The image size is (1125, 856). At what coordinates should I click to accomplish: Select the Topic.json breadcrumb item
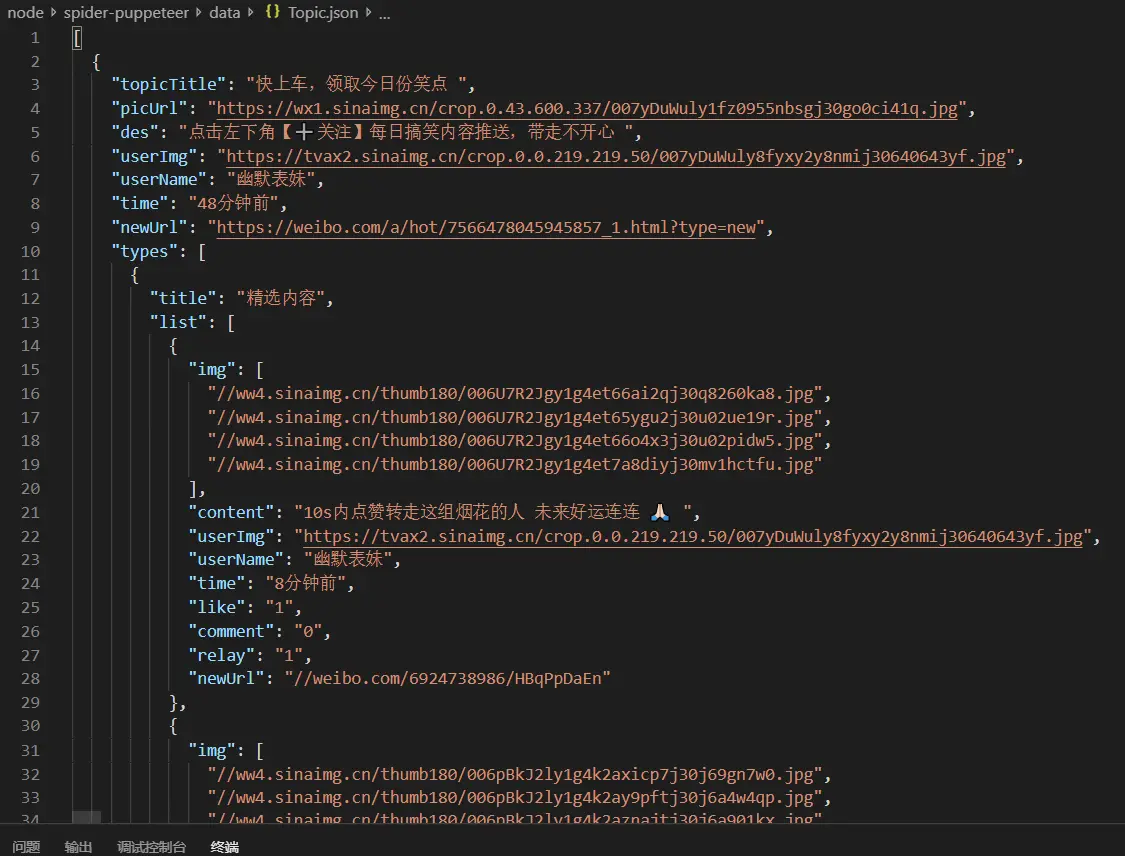coord(323,12)
